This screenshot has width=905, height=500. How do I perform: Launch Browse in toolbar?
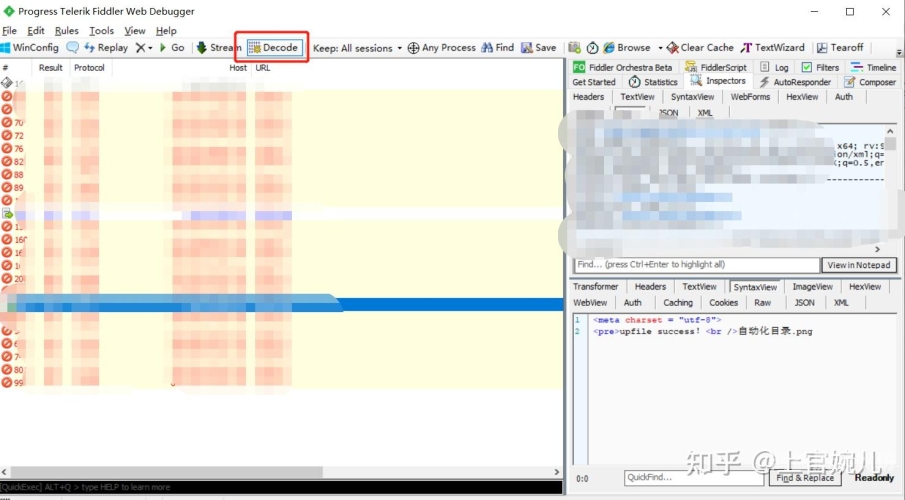point(627,47)
